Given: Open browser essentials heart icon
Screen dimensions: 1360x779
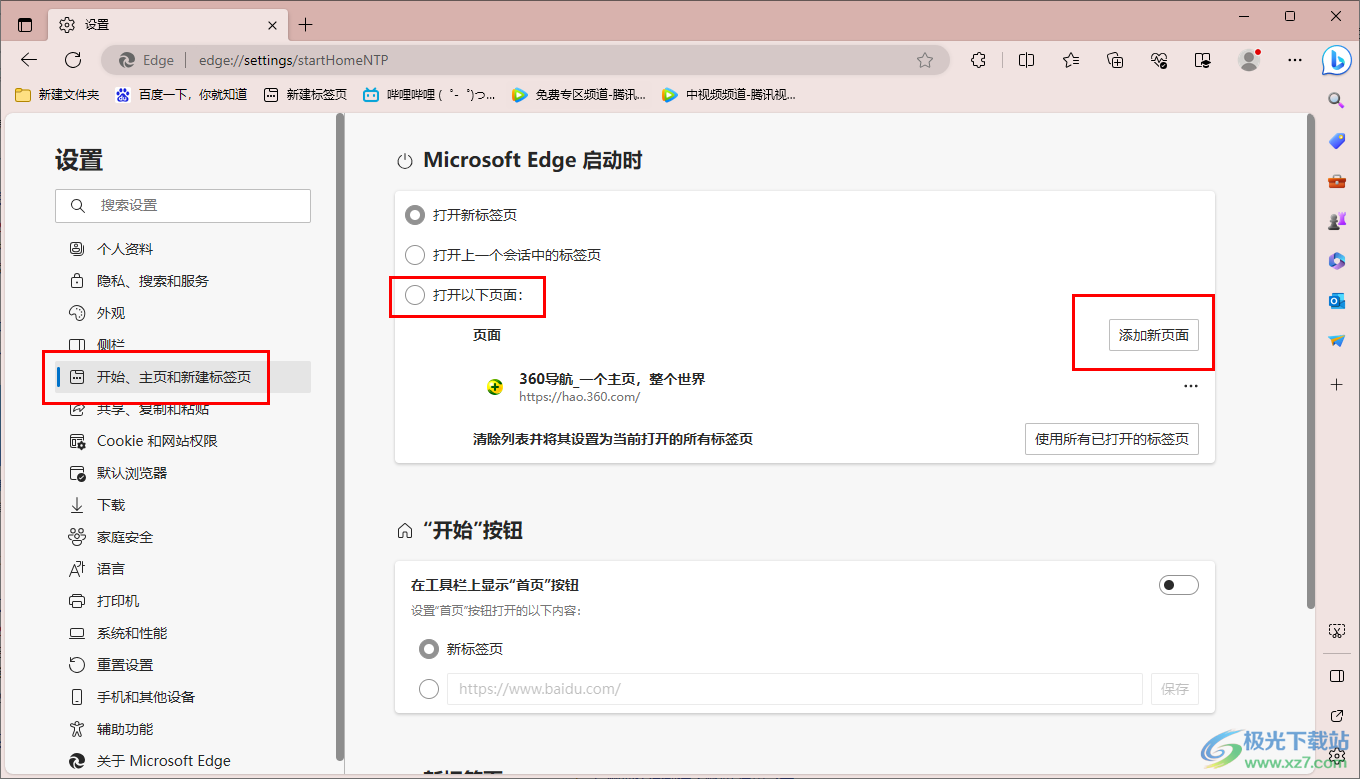Looking at the screenshot, I should pyautogui.click(x=1160, y=60).
